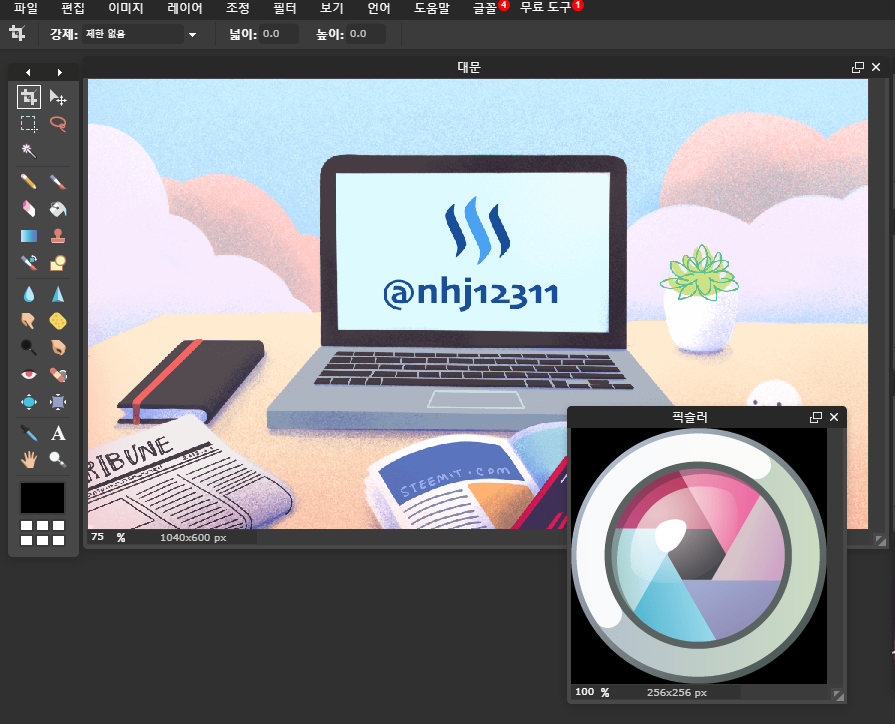Select the yellow Sponge tool
Screen dimensions: 895x724
click(58, 321)
